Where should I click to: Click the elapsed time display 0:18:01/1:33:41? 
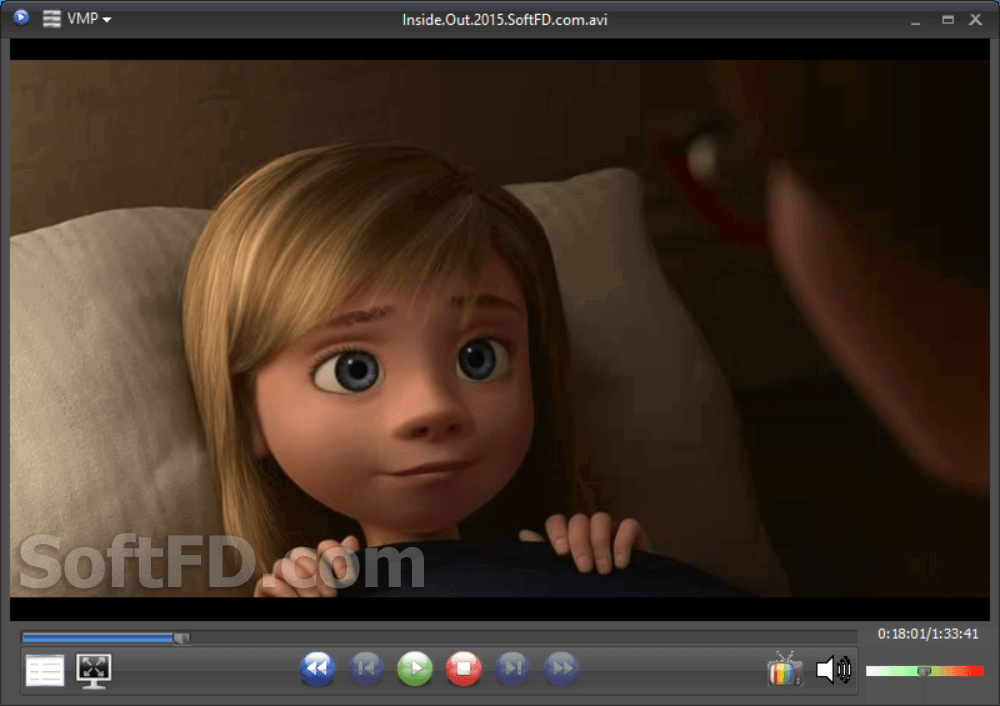coord(928,634)
